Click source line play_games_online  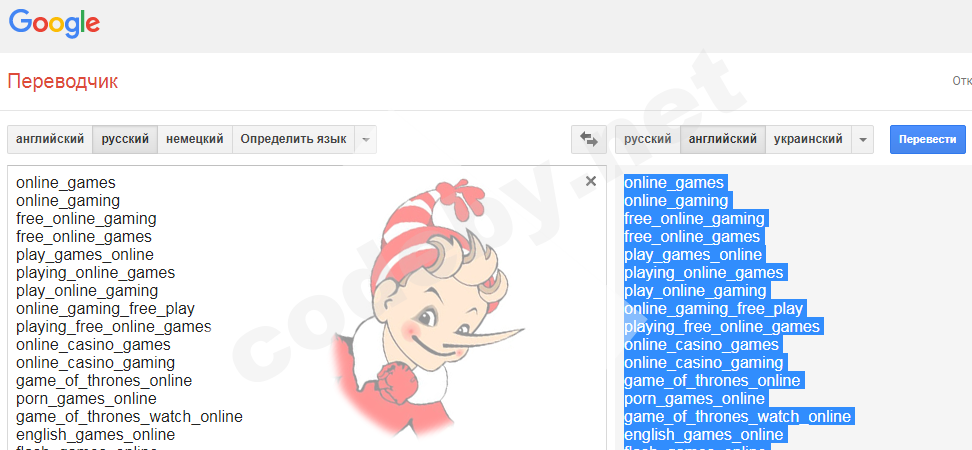tap(85, 255)
